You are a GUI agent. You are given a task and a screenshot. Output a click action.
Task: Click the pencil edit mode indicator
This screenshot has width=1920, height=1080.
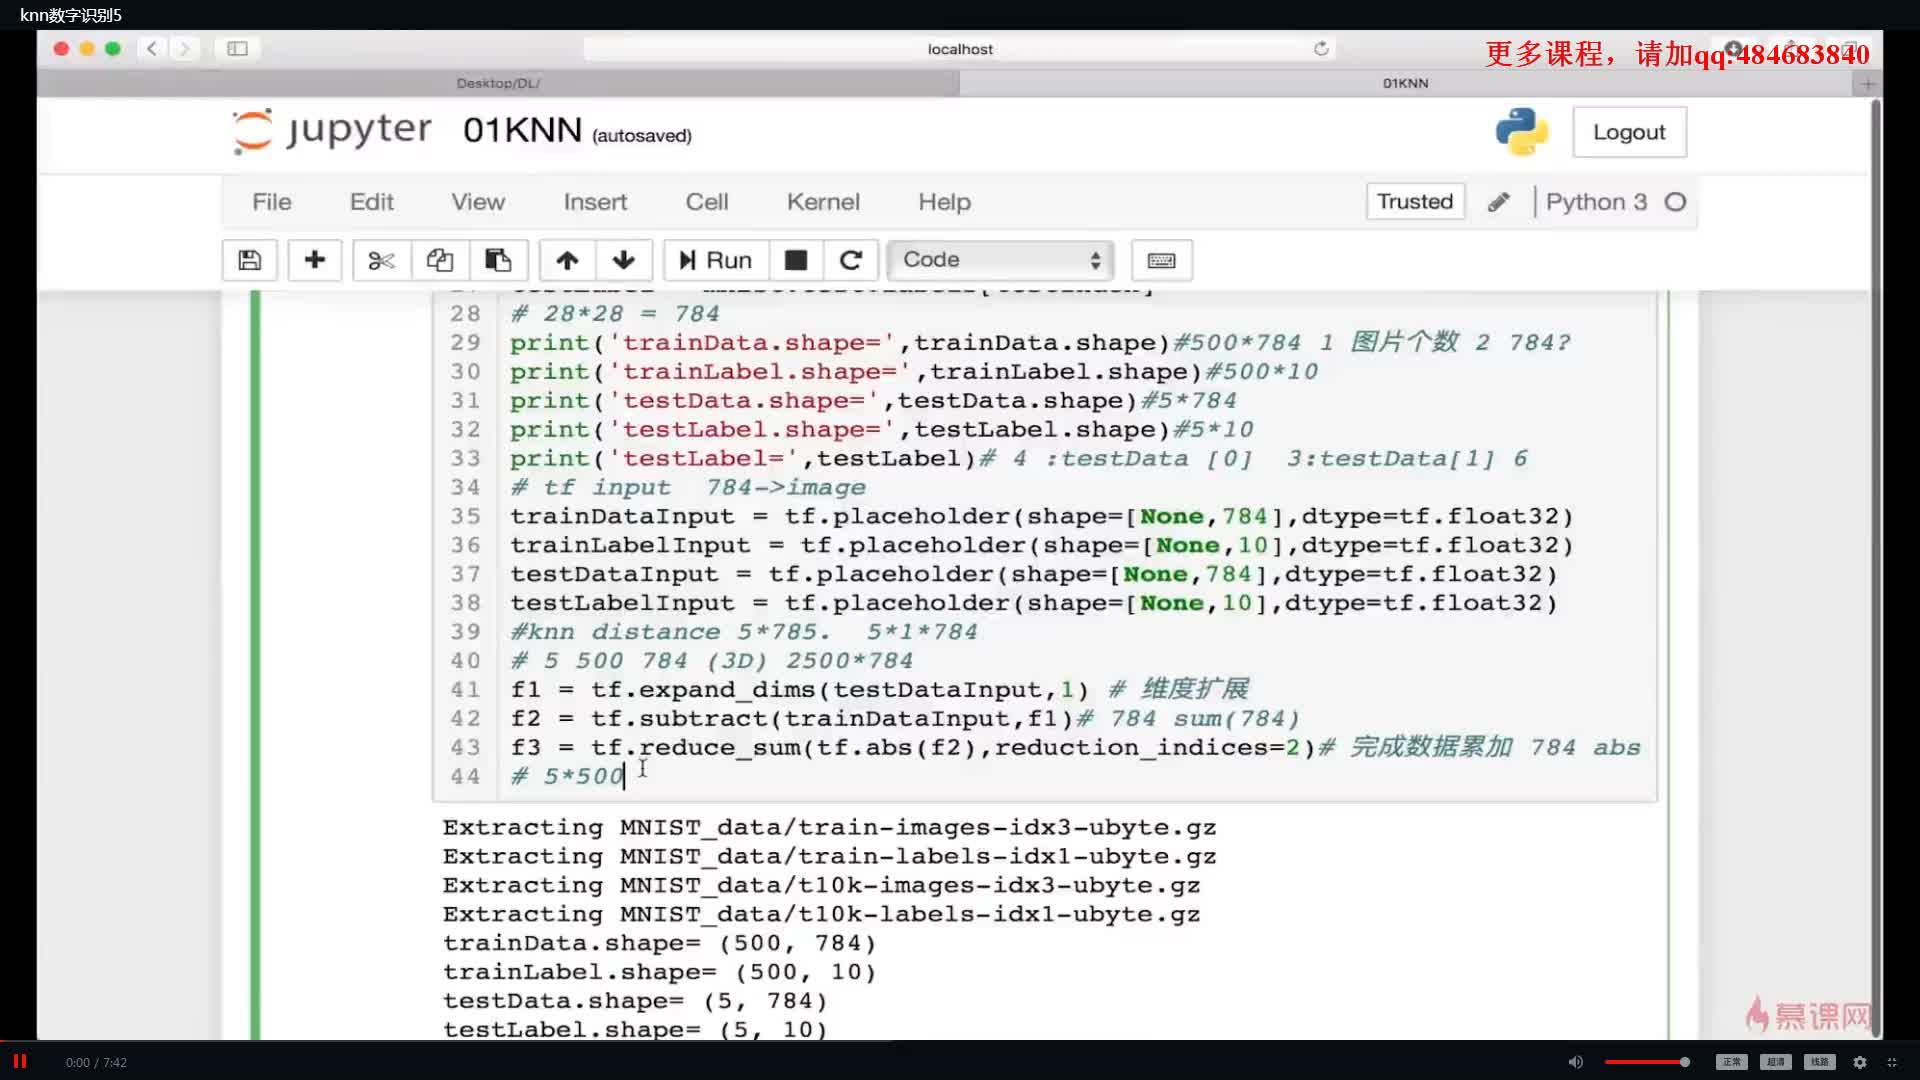[x=1498, y=202]
